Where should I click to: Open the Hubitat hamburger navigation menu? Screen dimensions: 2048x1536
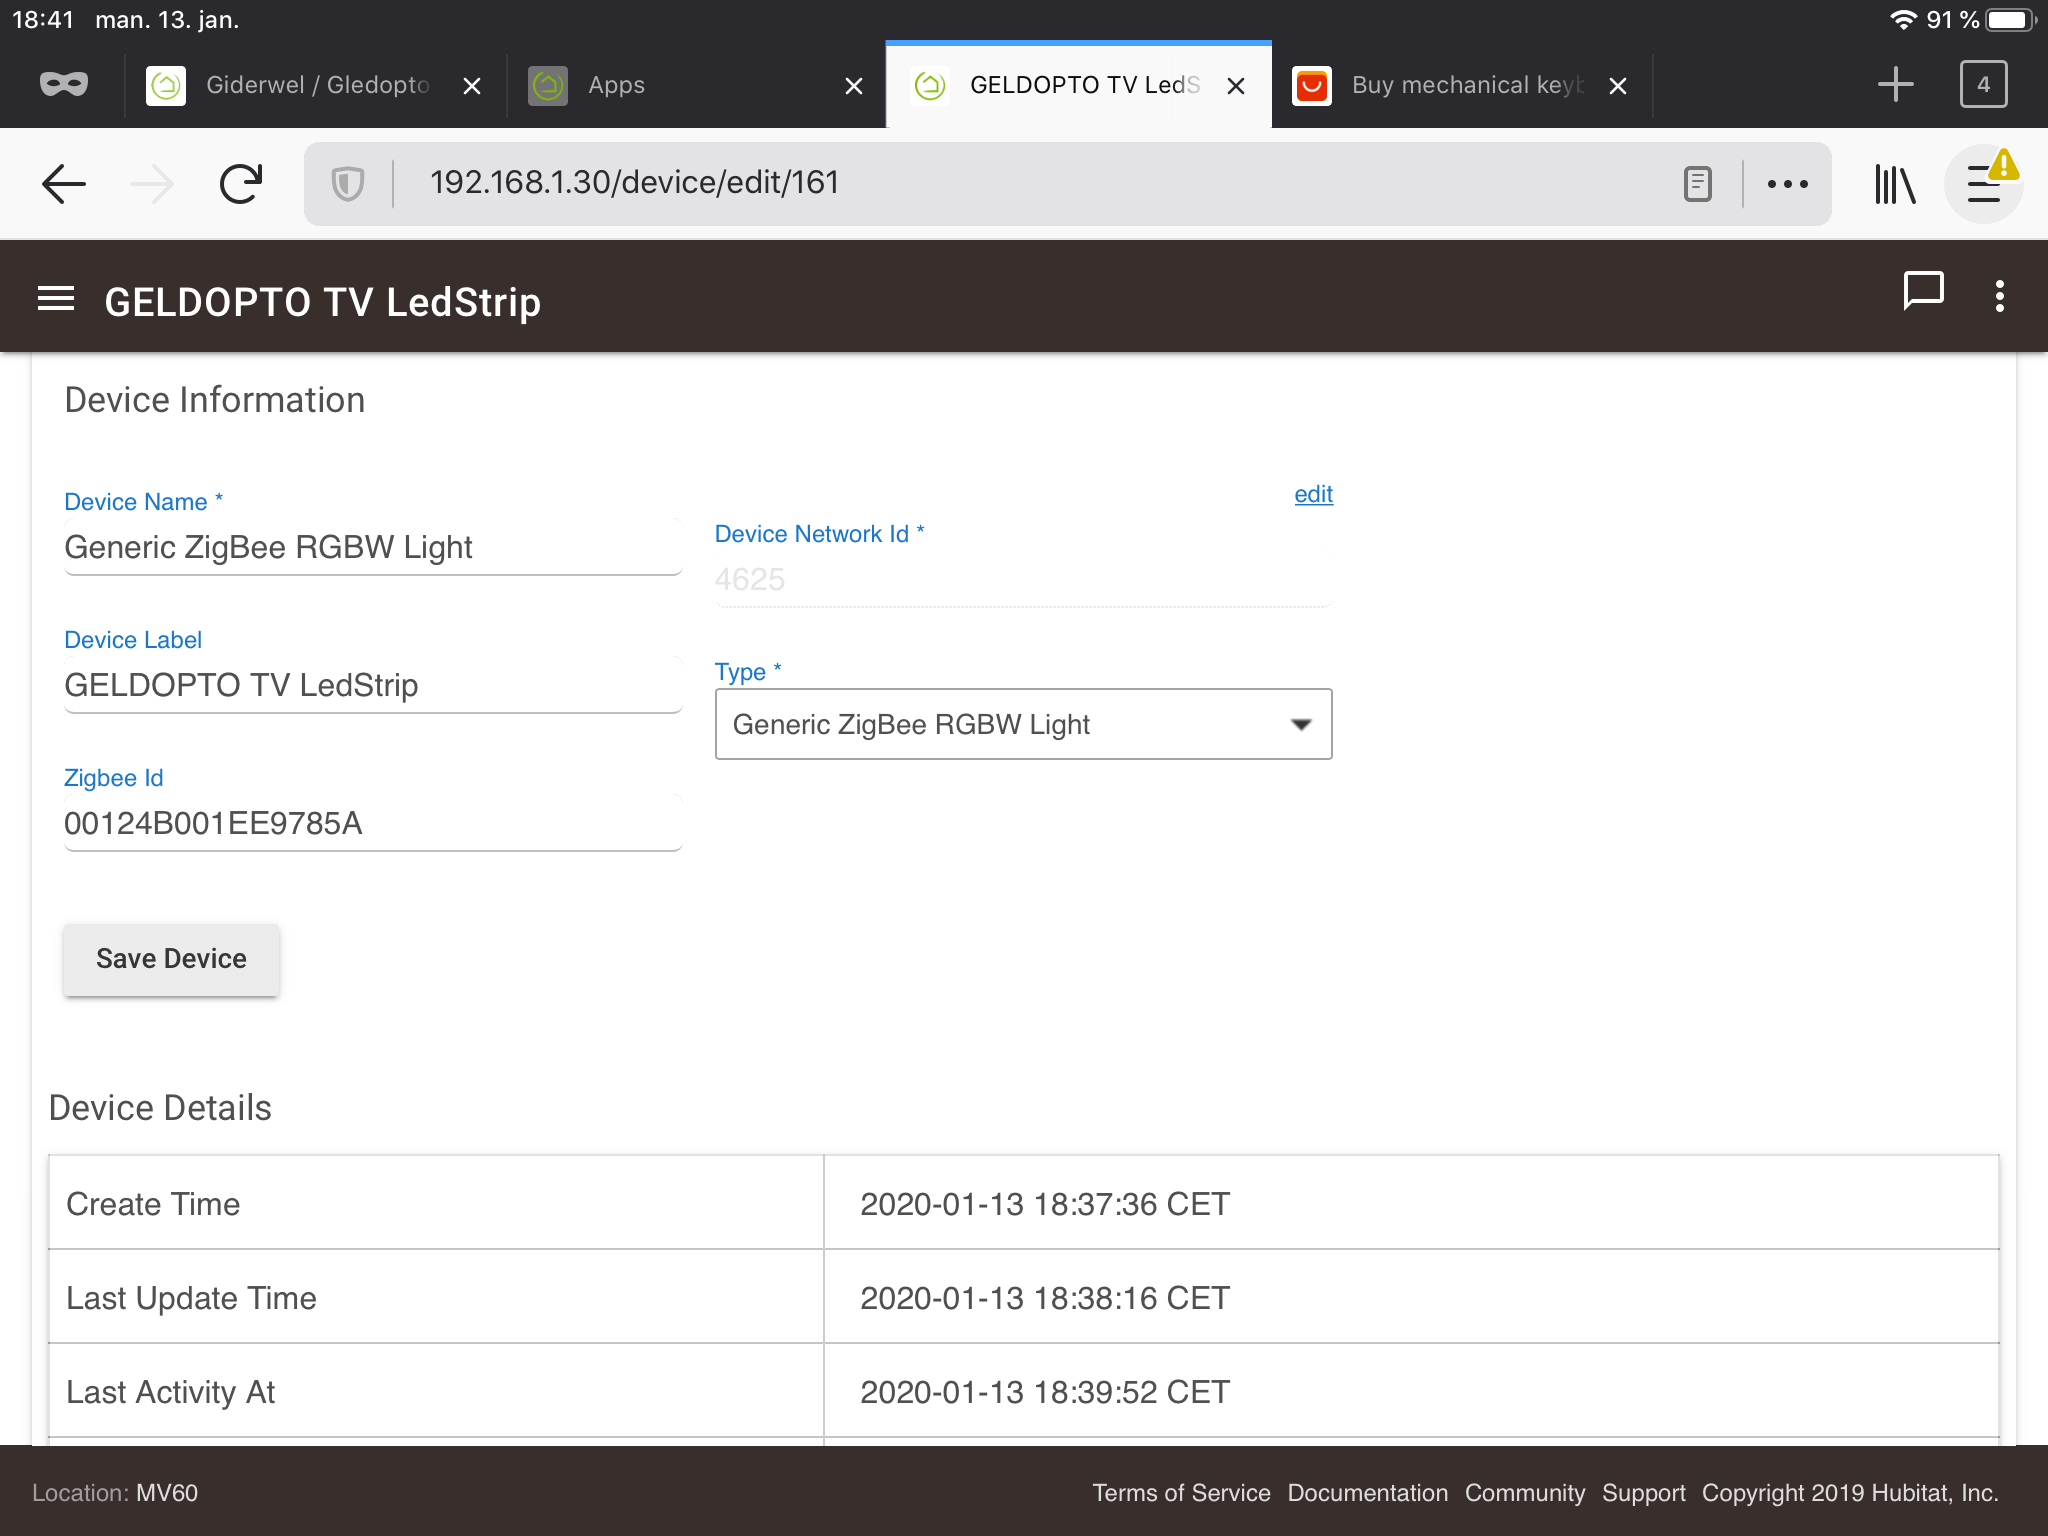(x=56, y=298)
